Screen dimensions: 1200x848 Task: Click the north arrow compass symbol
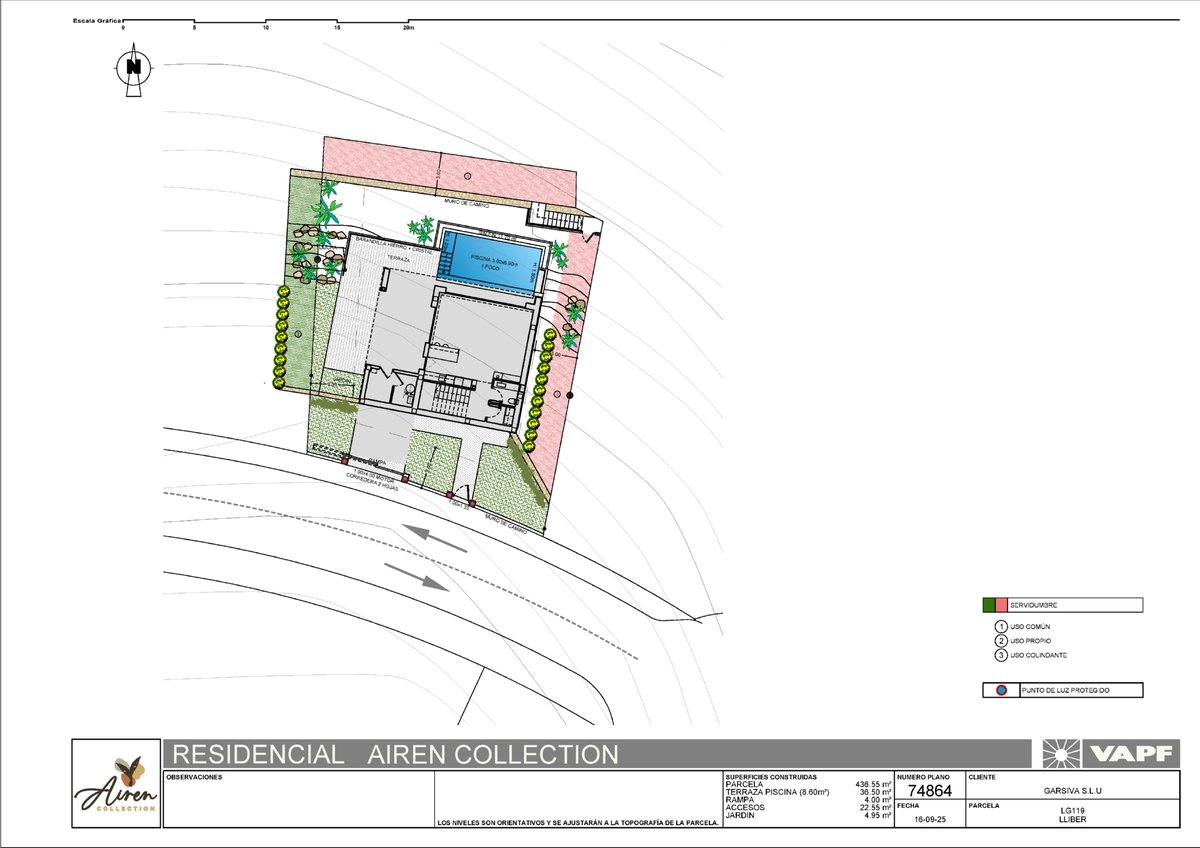coord(132,69)
